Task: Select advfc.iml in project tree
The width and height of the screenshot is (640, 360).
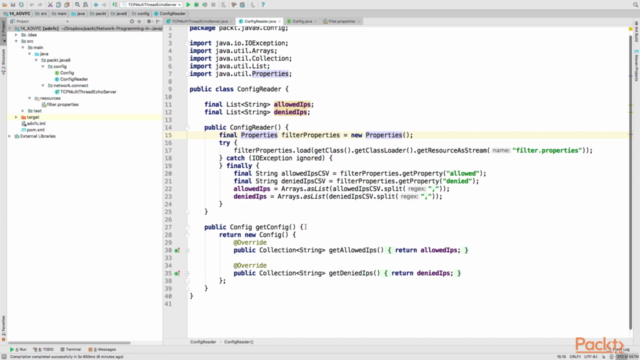Action: [x=33, y=124]
